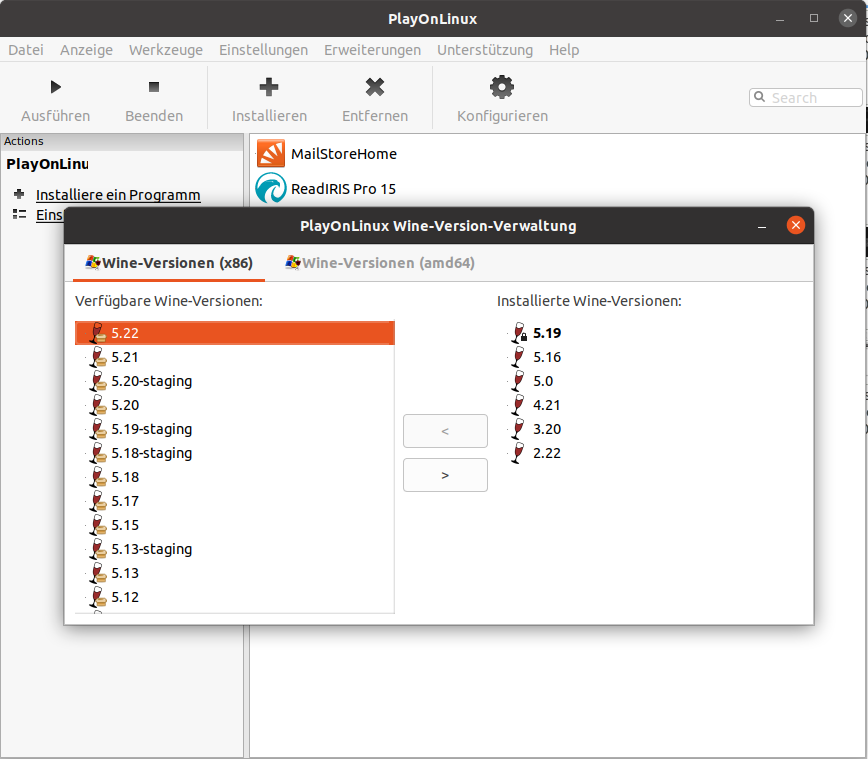Screen dimensions: 868x759
Task: Select available Wine version 5.20-staging
Action: [151, 381]
